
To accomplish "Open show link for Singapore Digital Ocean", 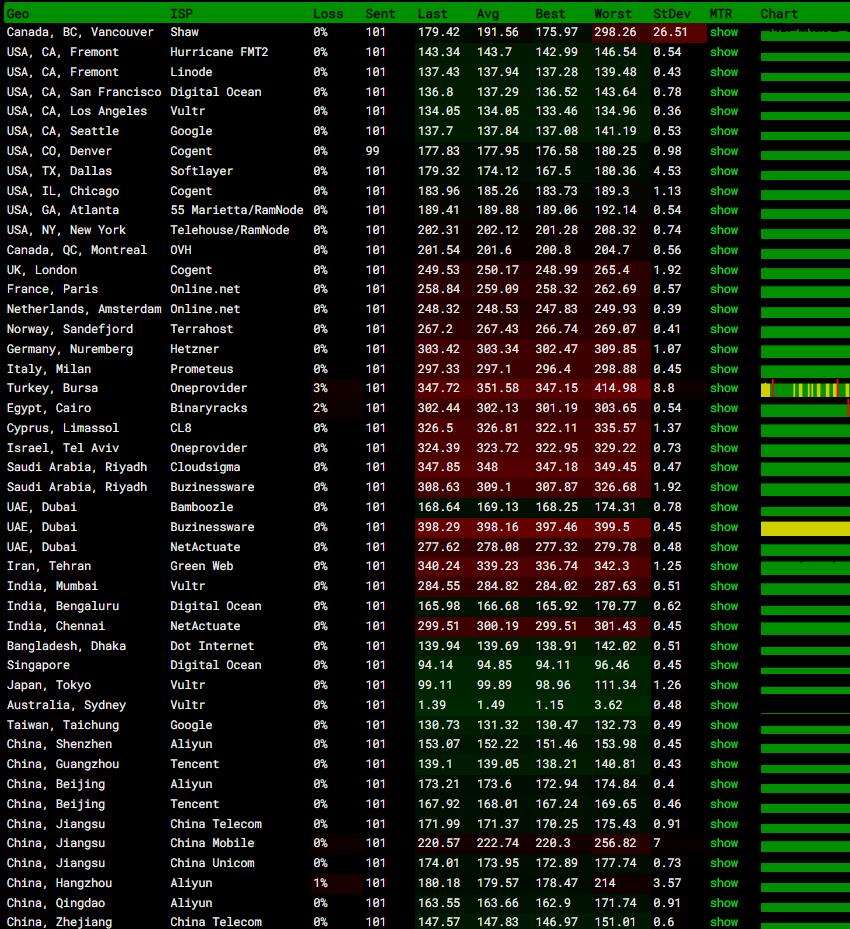I will click(x=724, y=665).
